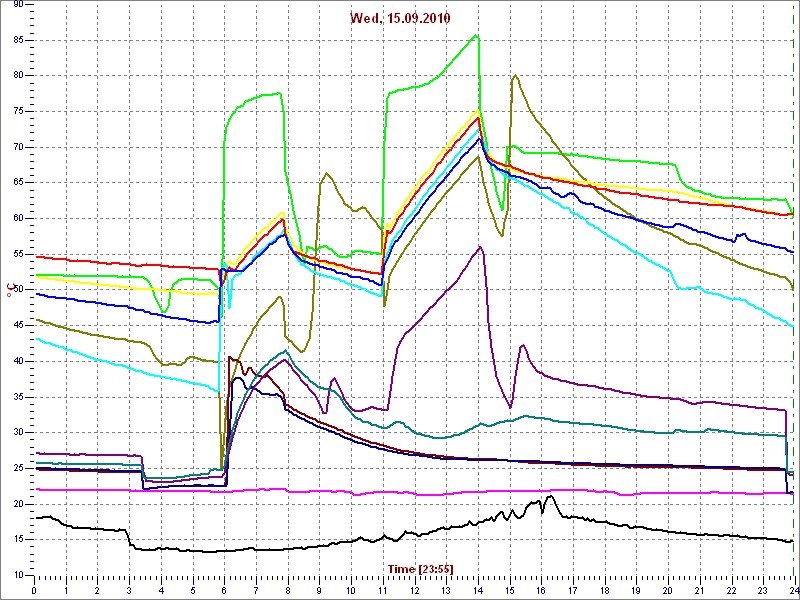The width and height of the screenshot is (800, 600).
Task: Click hour "11" on the time axis
Action: point(383,591)
